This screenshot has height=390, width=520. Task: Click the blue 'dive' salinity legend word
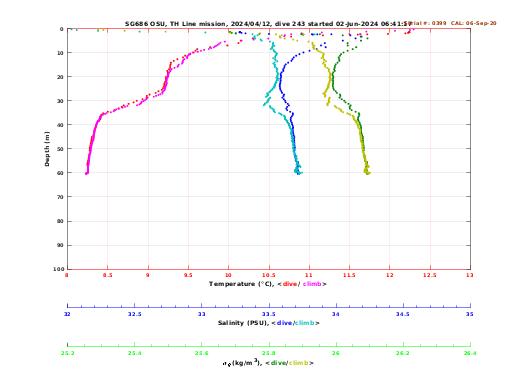(284, 323)
